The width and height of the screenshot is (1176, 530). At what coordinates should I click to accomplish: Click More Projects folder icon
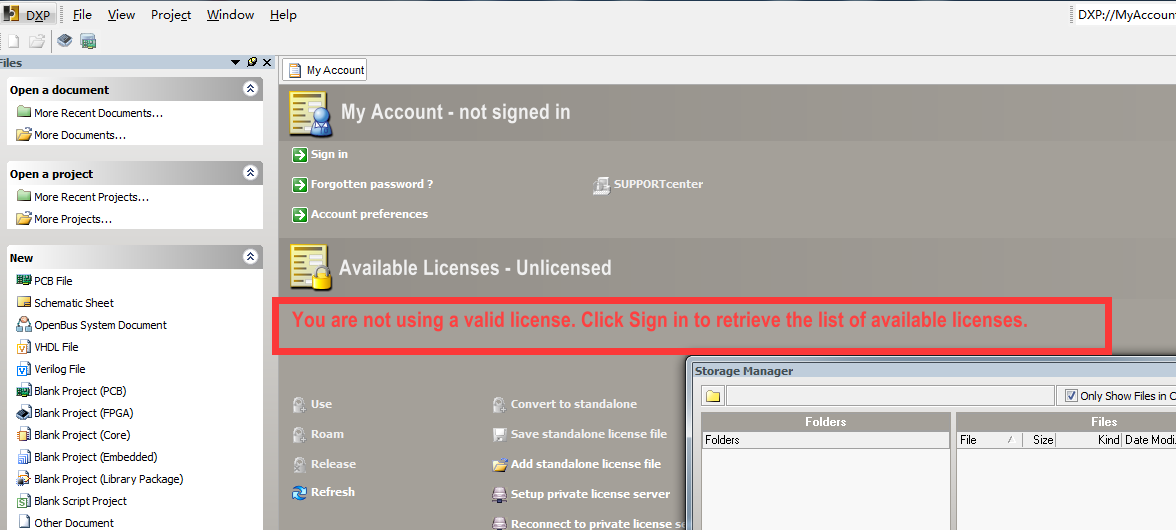pyautogui.click(x=23, y=219)
